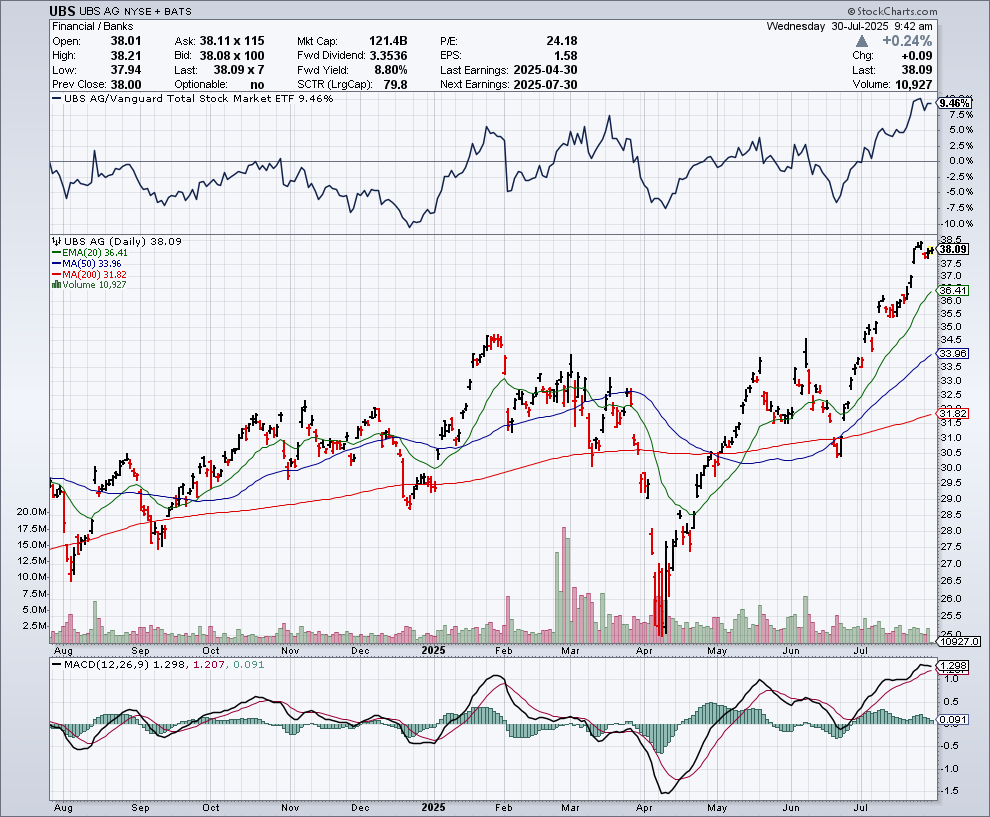Click the Open price 38.01
This screenshot has width=990, height=817.
coord(126,41)
